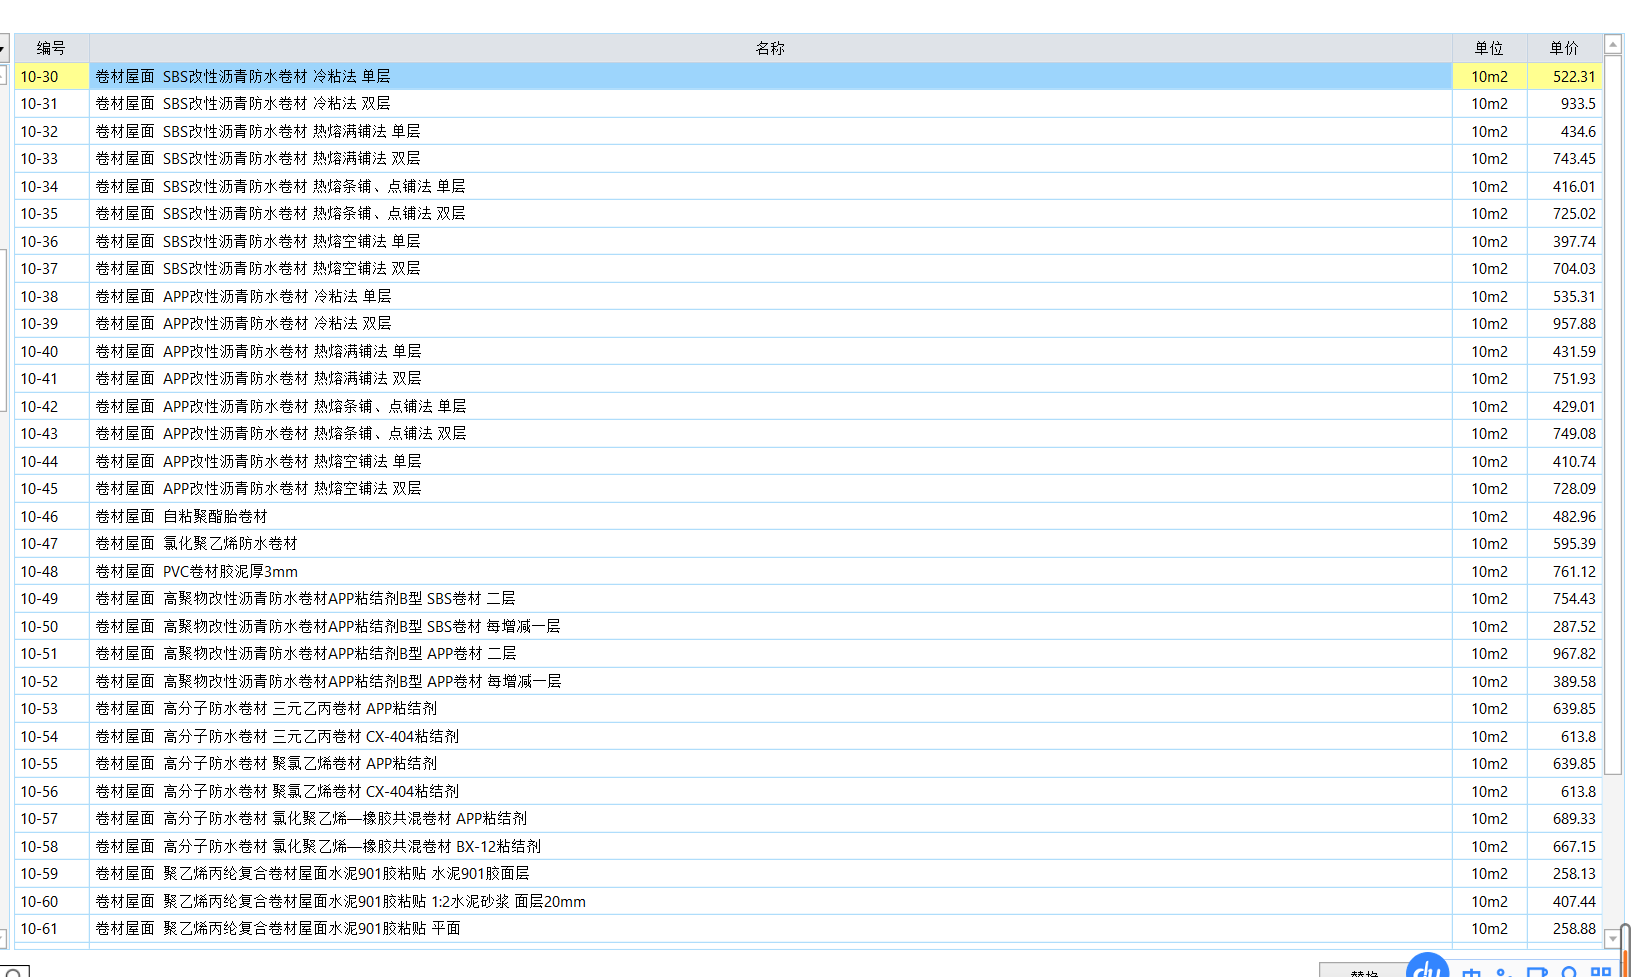Click the 名称 column header

(770, 48)
